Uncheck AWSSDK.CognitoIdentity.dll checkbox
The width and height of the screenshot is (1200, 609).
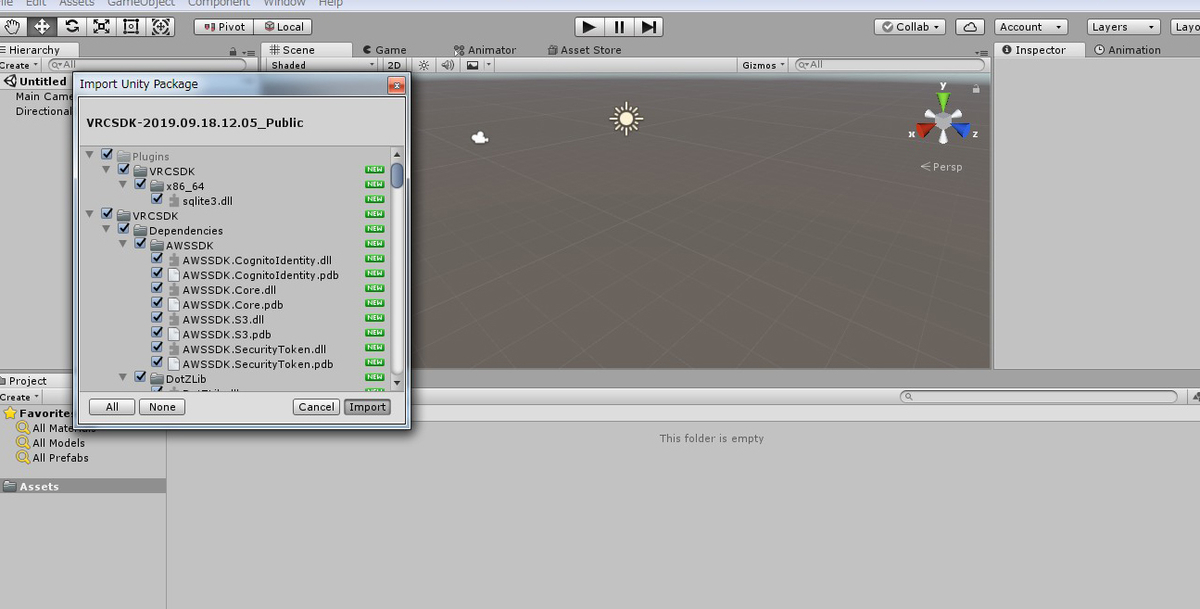tap(157, 260)
